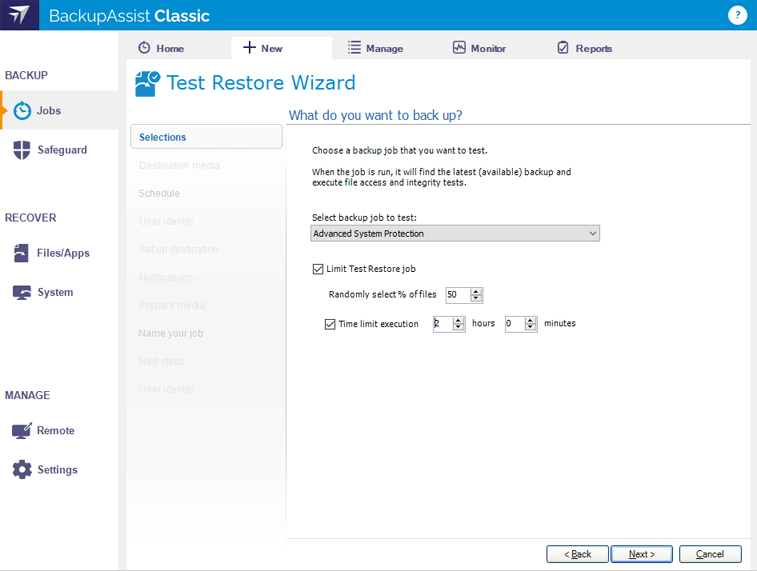Click the Jobs clock icon in sidebar
757x571 pixels.
[x=22, y=111]
